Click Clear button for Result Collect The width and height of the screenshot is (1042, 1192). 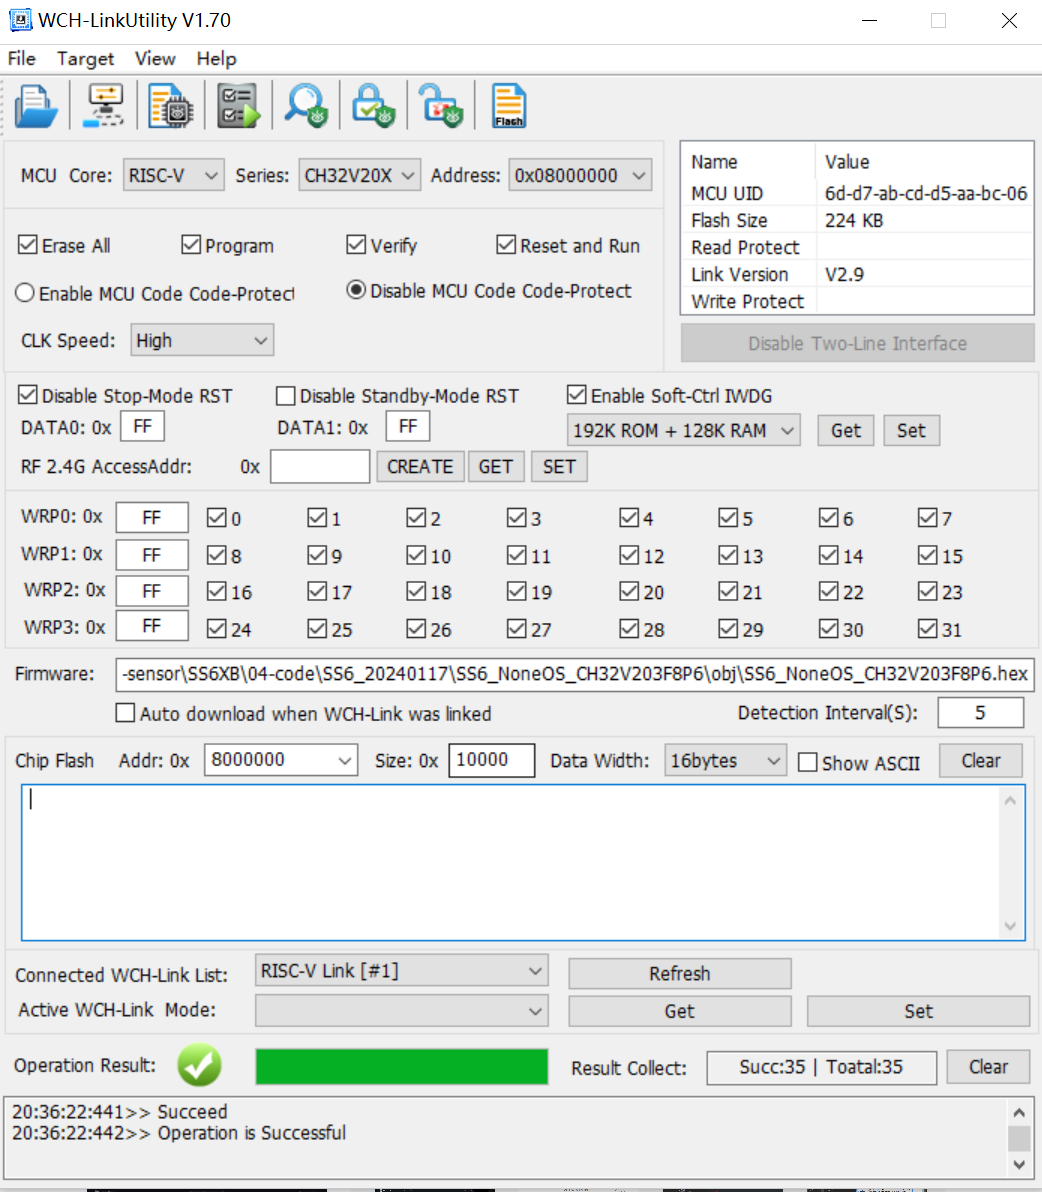pos(988,1067)
